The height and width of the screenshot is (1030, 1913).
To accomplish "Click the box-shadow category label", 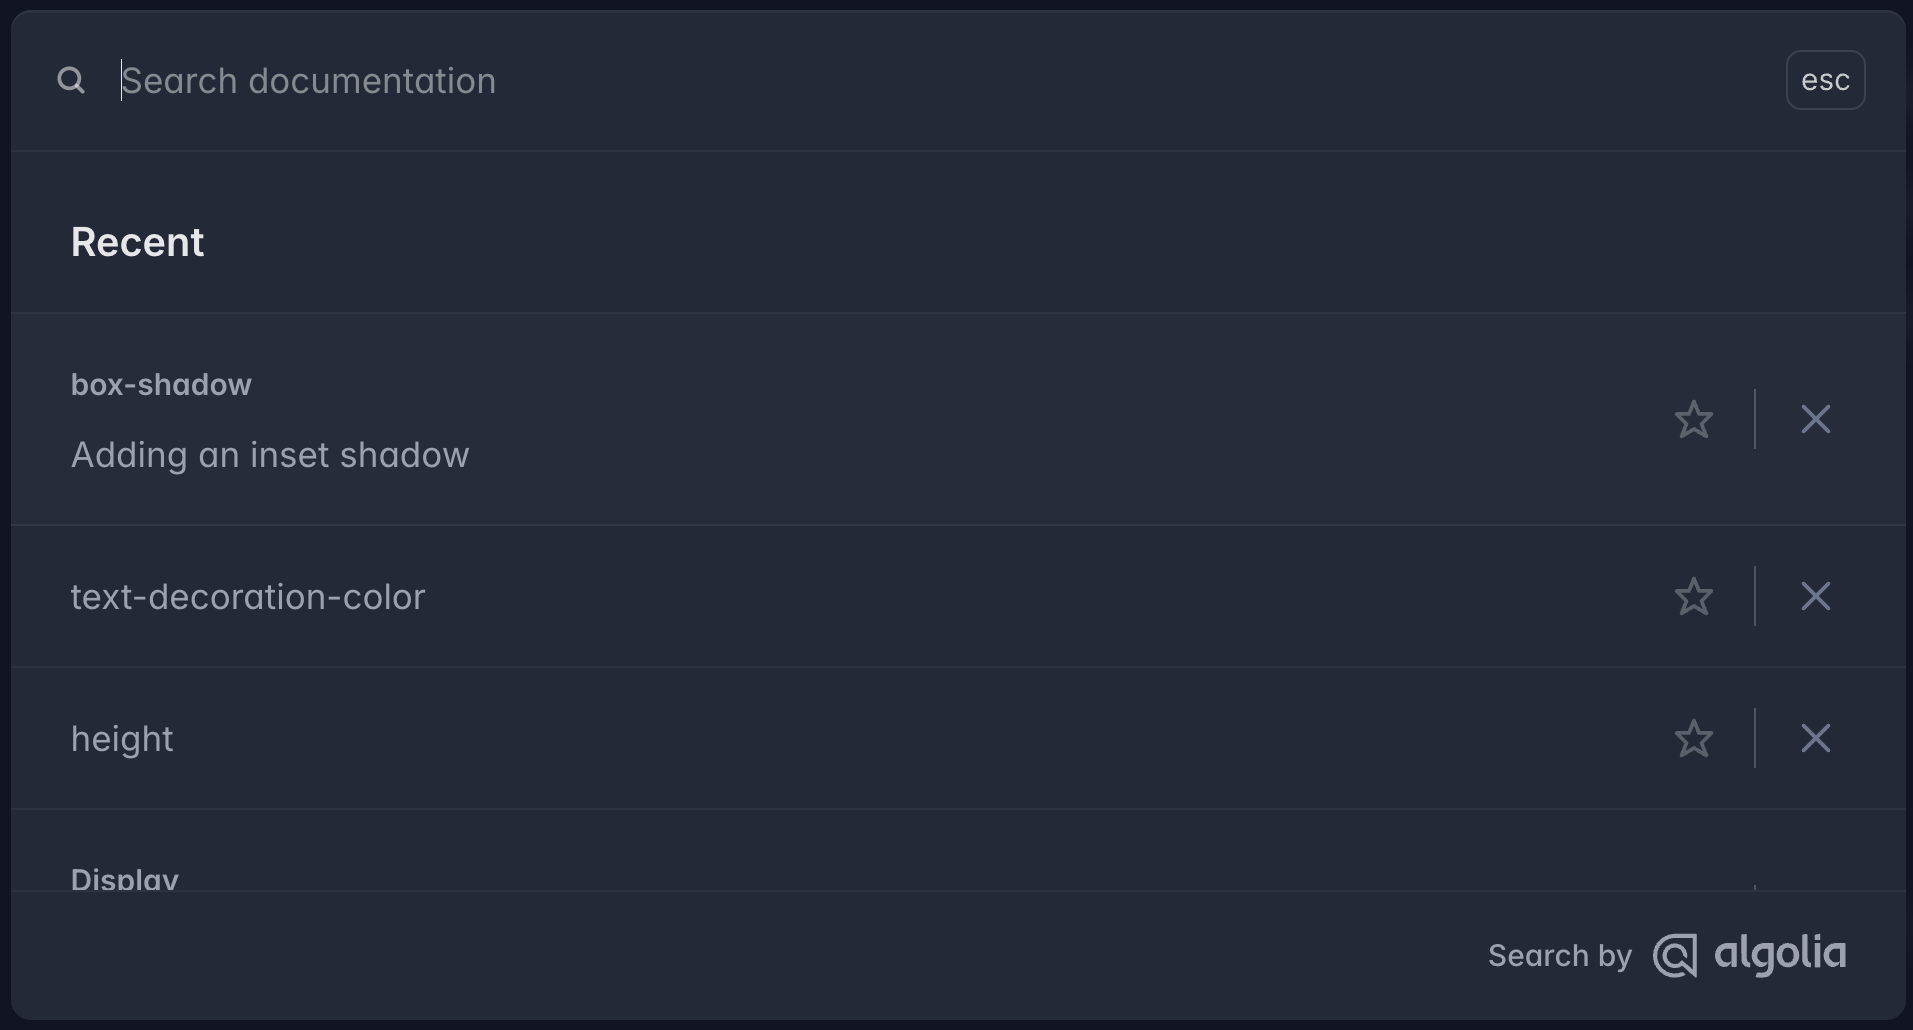I will point(161,385).
